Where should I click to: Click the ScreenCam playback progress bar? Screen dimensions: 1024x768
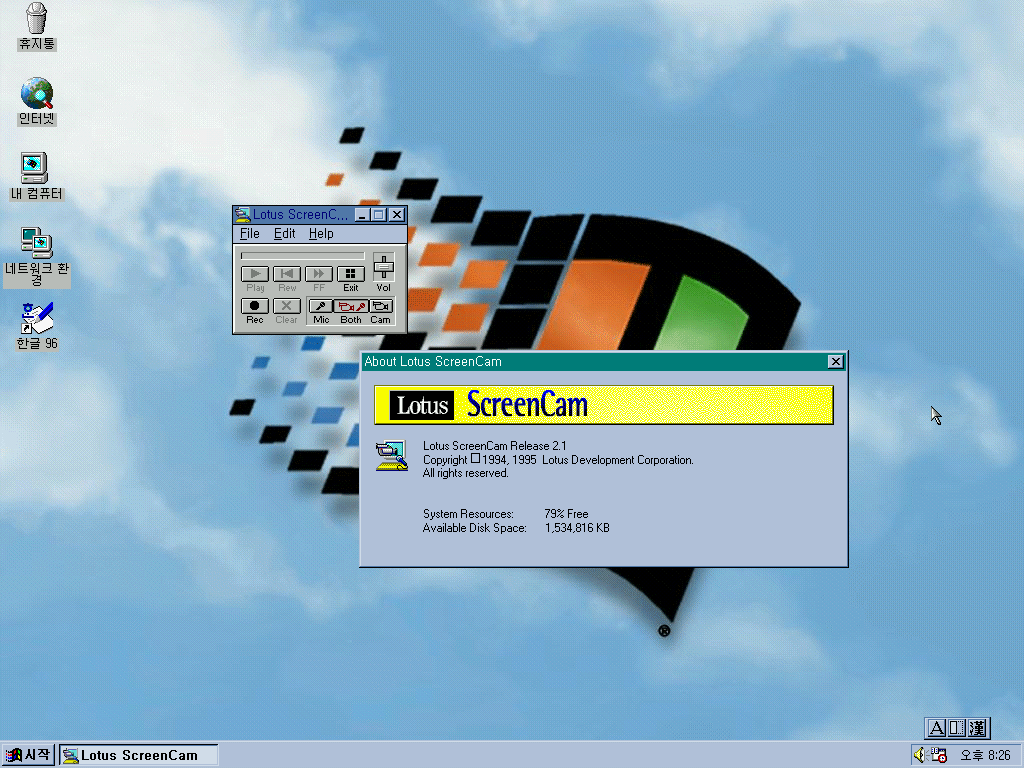(x=302, y=256)
